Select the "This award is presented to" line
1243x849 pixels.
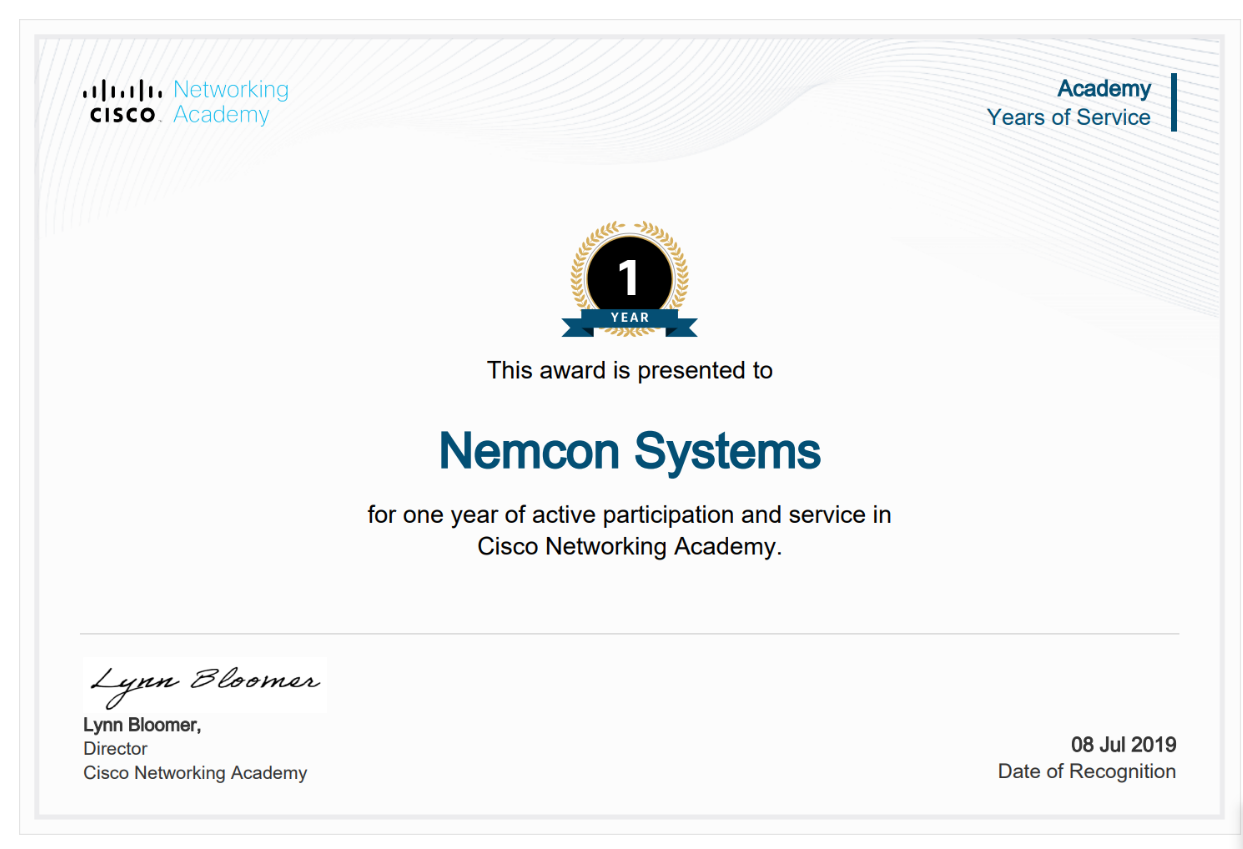tap(630, 371)
